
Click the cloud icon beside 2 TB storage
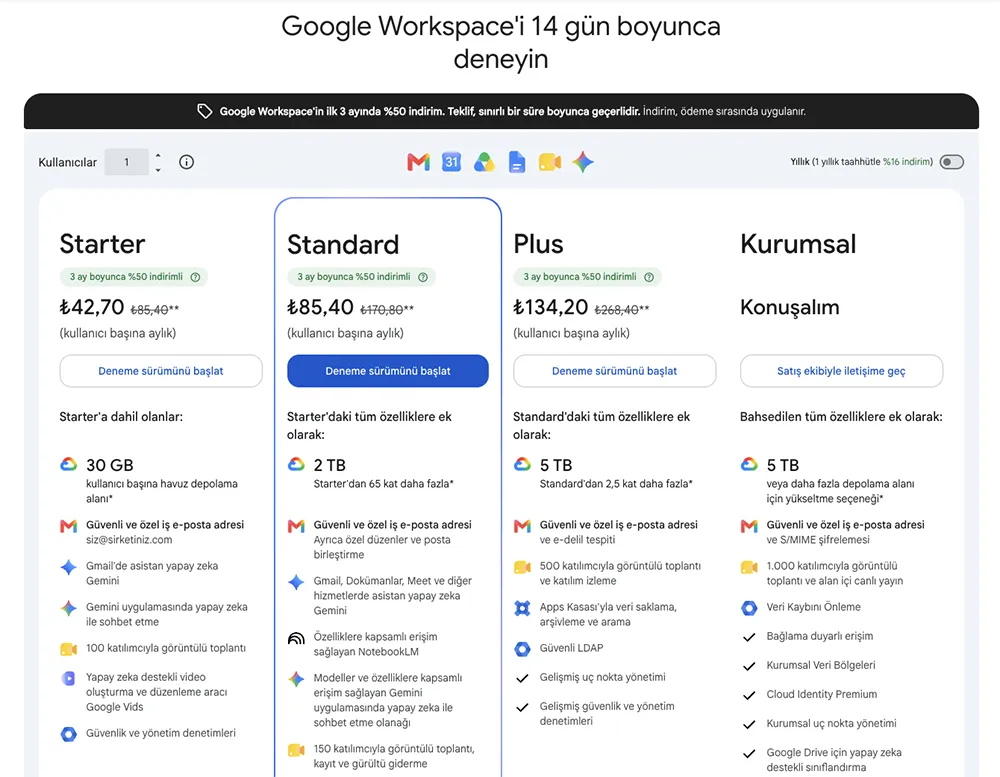pyautogui.click(x=296, y=464)
